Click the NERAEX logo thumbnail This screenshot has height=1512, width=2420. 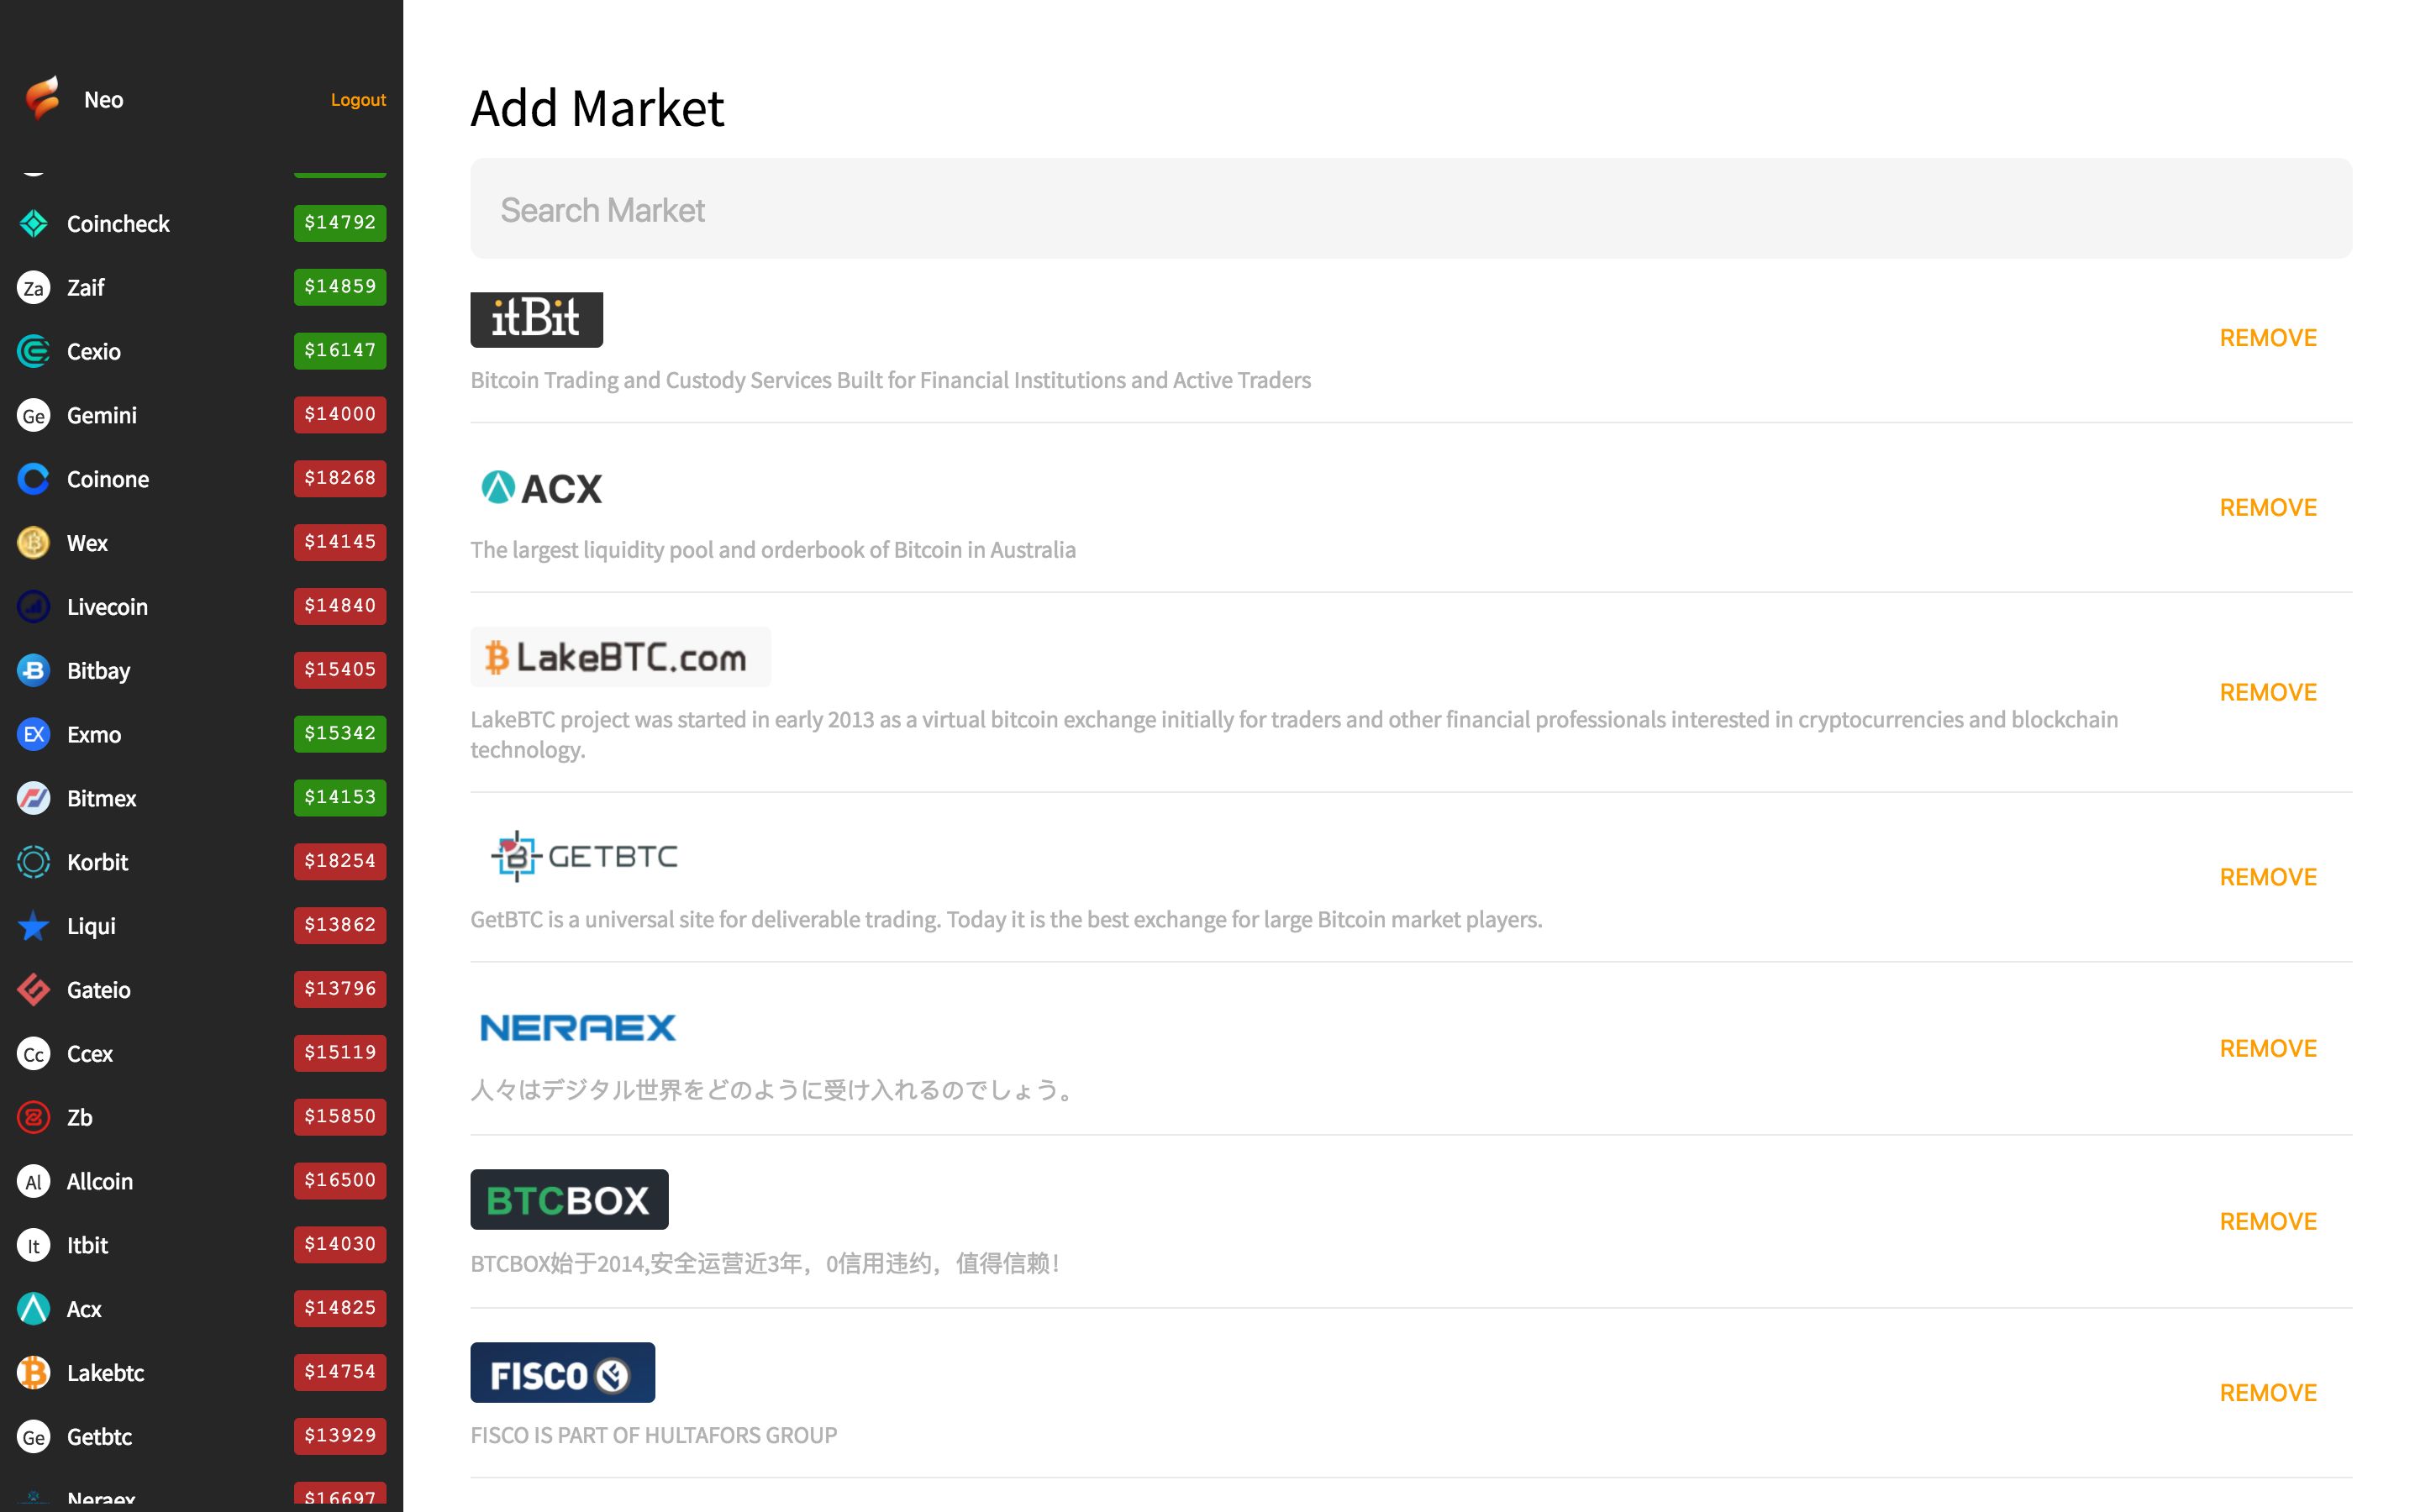click(x=578, y=1027)
